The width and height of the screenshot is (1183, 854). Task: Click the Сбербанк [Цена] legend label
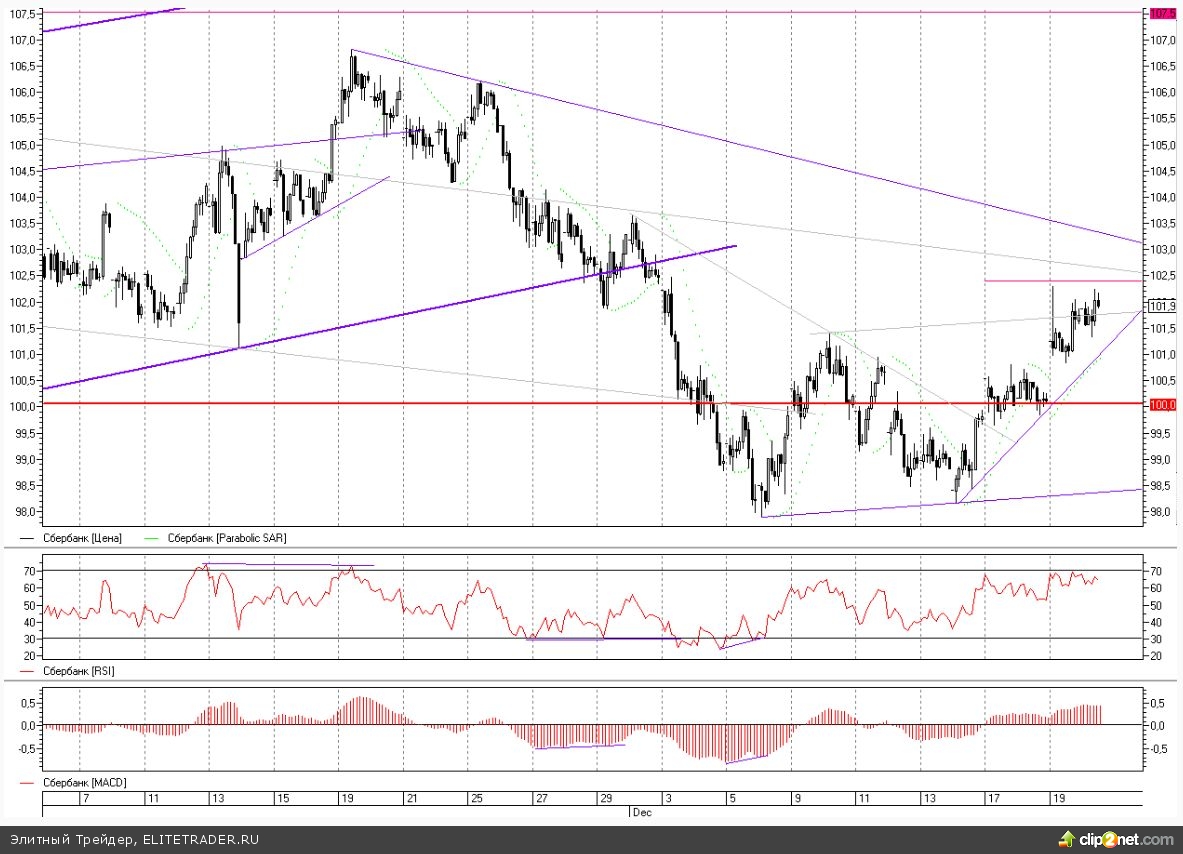pos(82,538)
